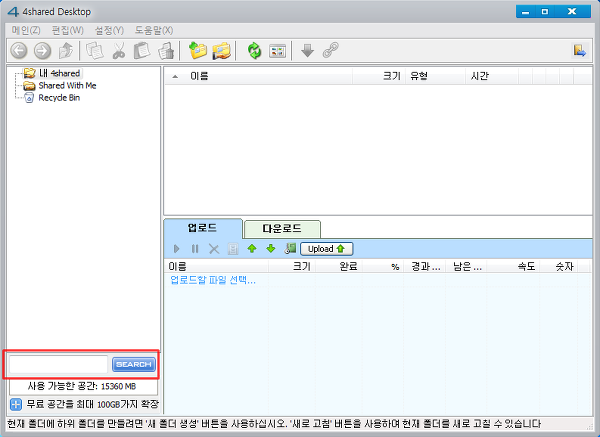Click the % column header
The width and height of the screenshot is (600, 437).
coord(395,267)
